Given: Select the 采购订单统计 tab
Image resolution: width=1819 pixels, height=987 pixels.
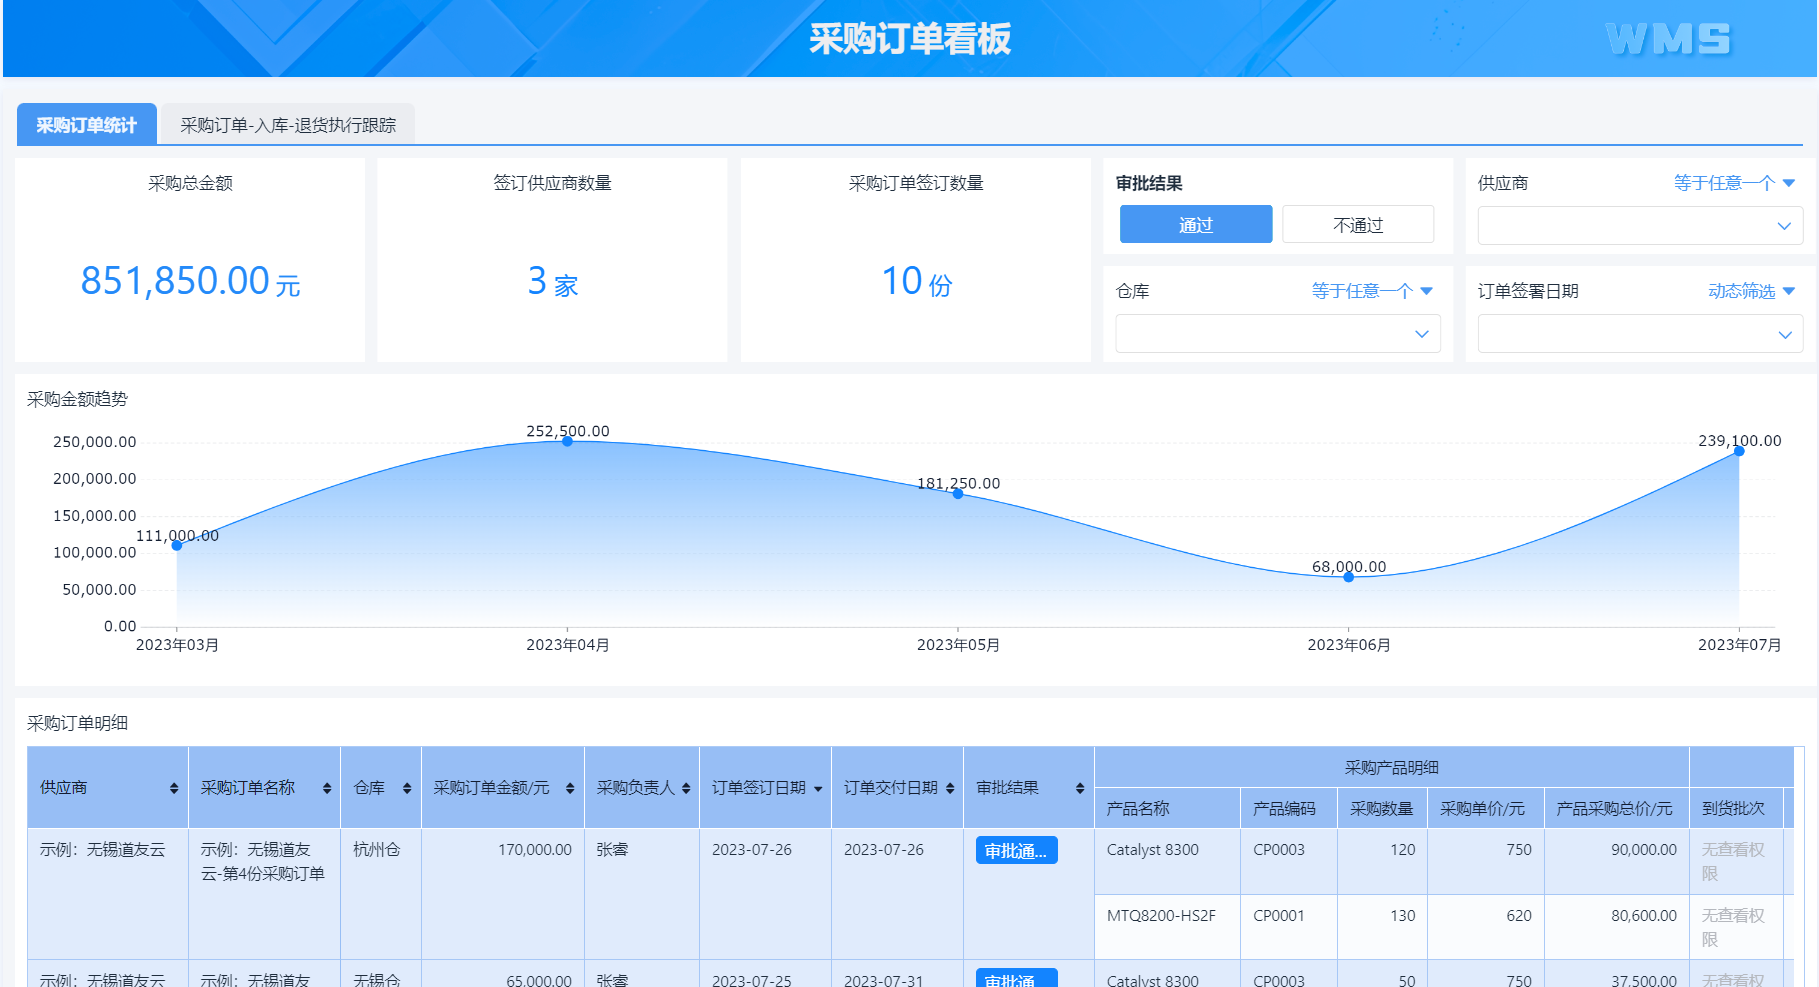Looking at the screenshot, I should point(86,122).
